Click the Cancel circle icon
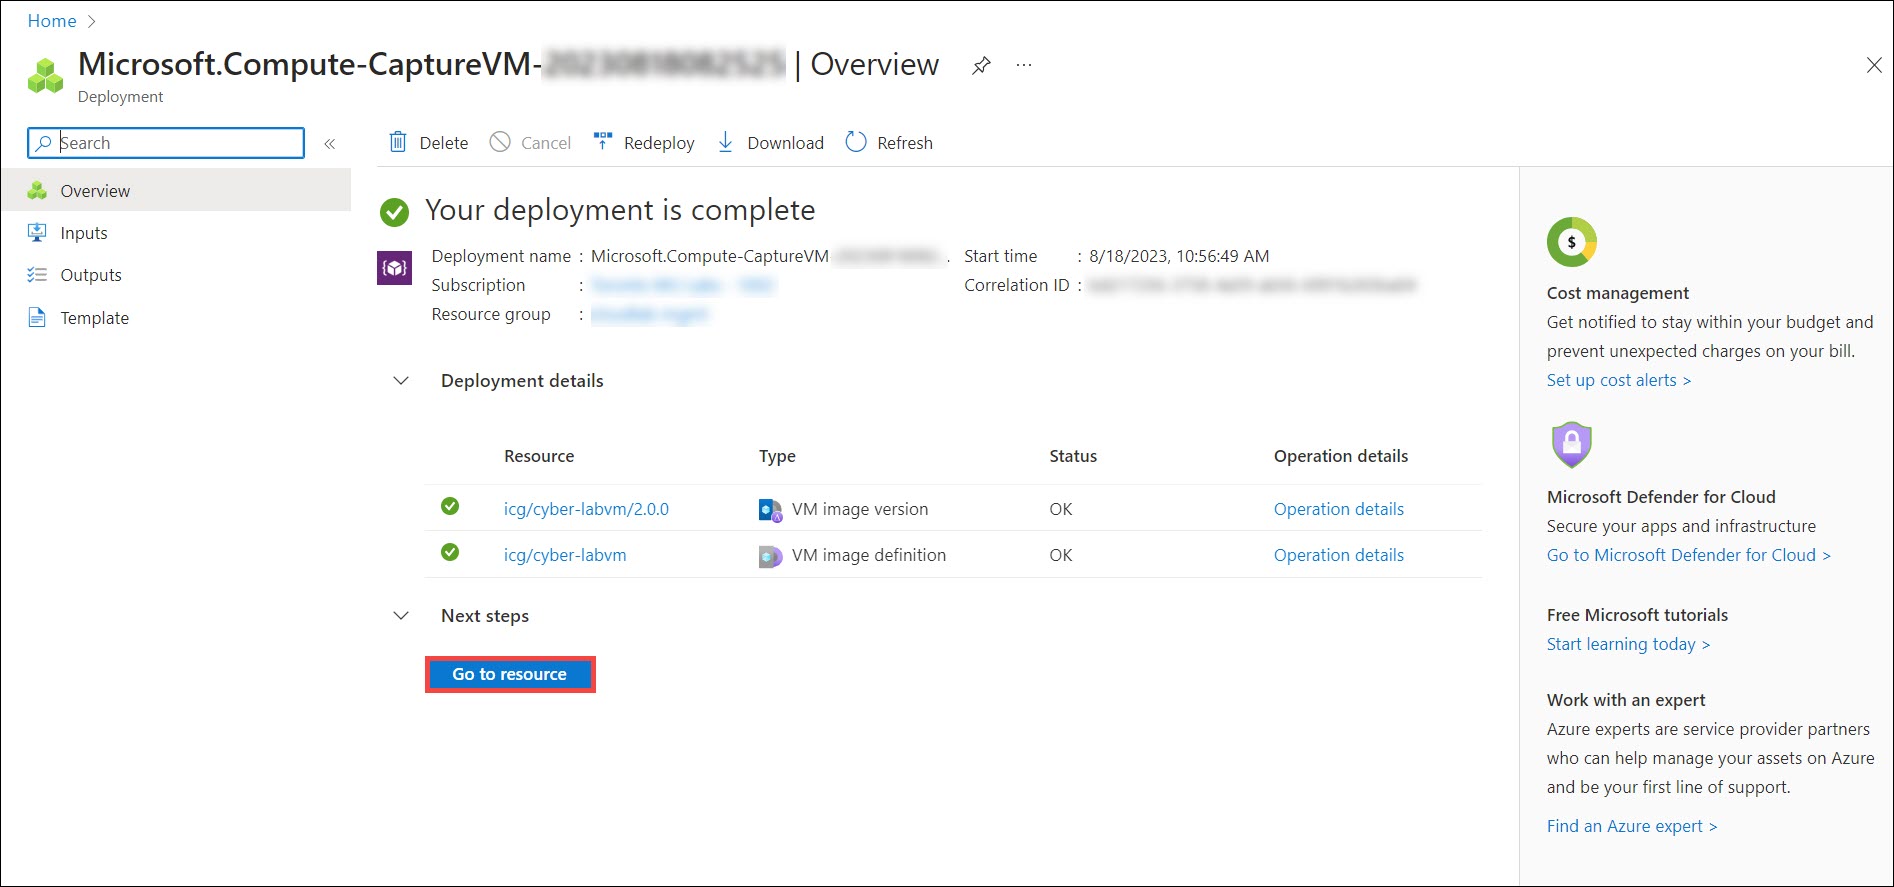Screen dimensions: 1894x887 (x=500, y=142)
